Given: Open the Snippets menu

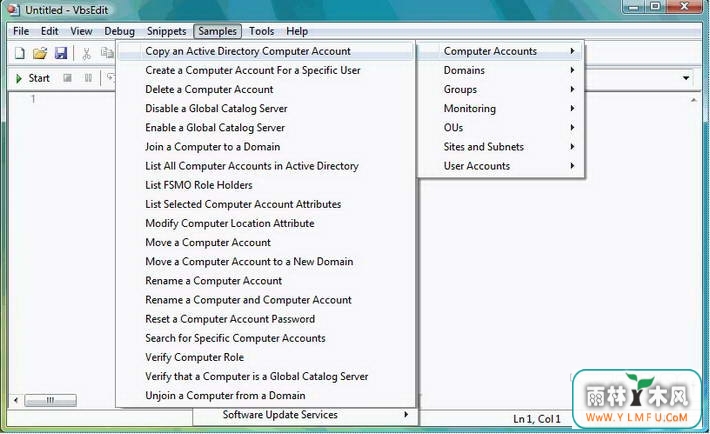Looking at the screenshot, I should click(x=166, y=31).
